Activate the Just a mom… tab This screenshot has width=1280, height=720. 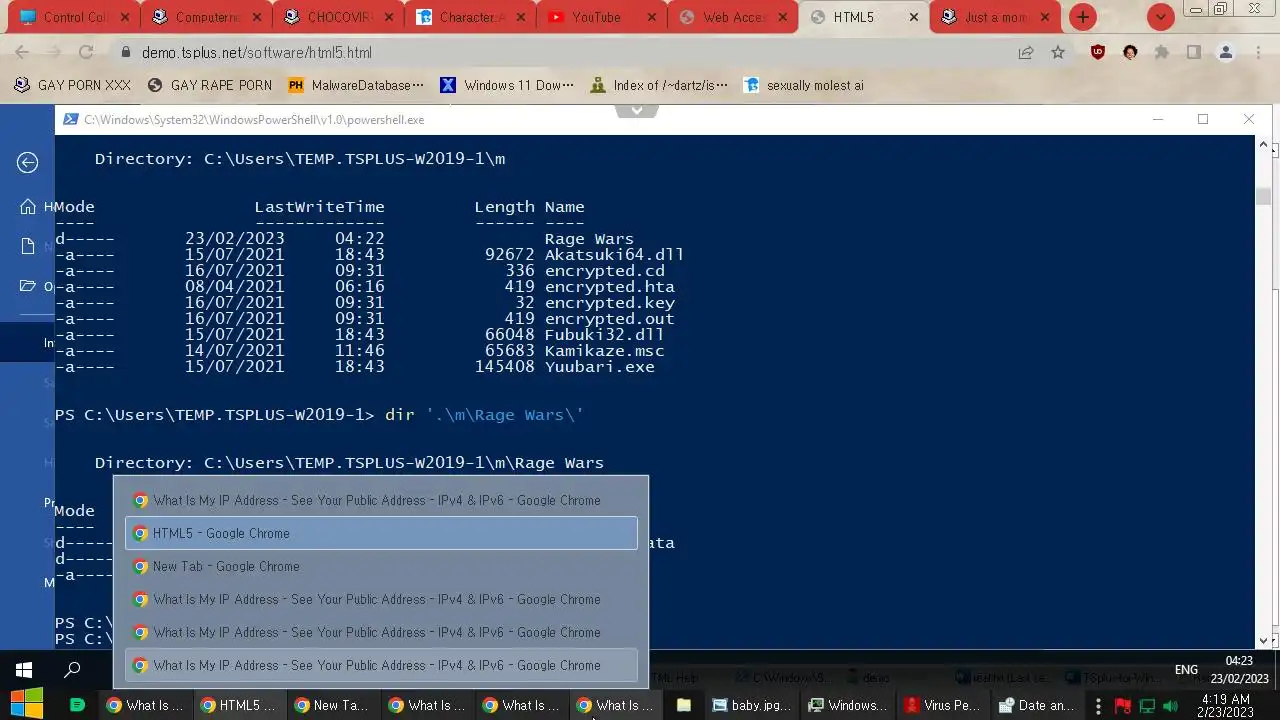995,17
